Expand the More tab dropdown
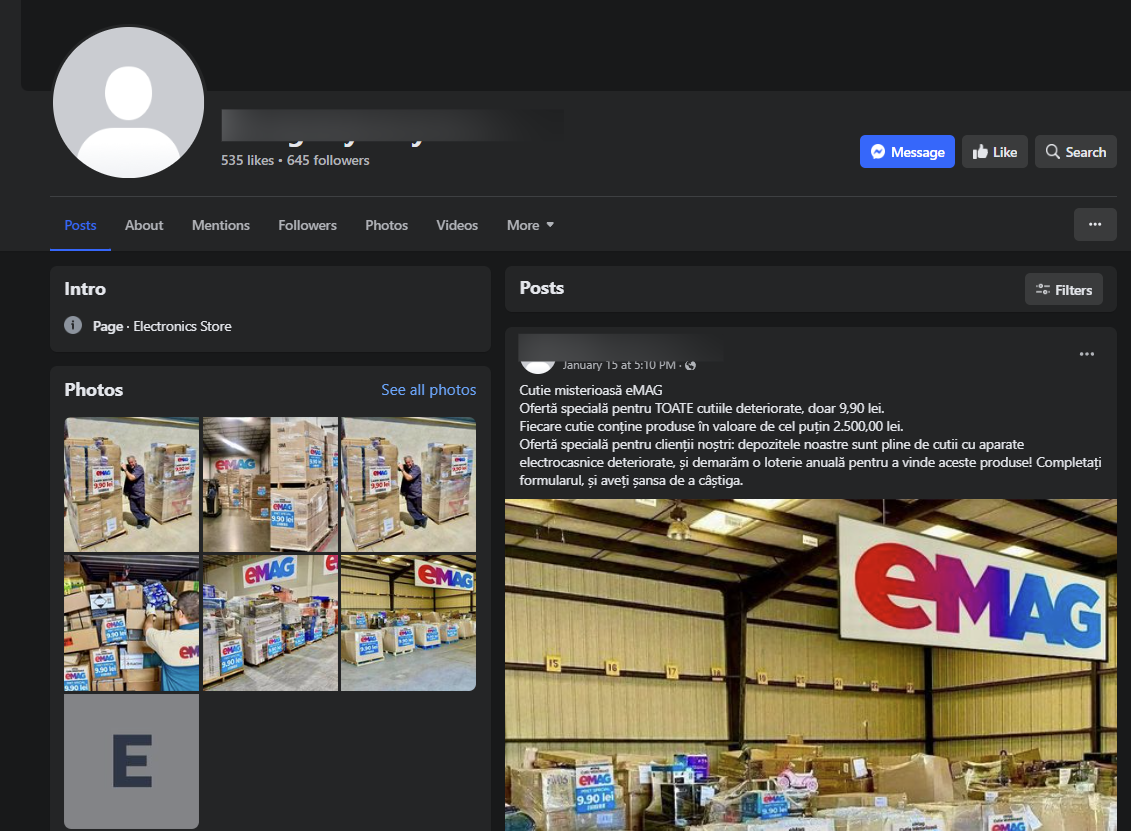 530,225
